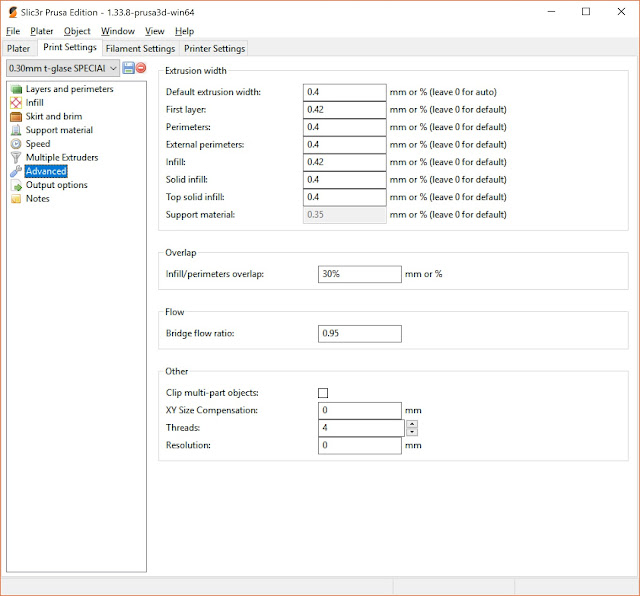
Task: Click Default extrusion width field
Action: (344, 92)
